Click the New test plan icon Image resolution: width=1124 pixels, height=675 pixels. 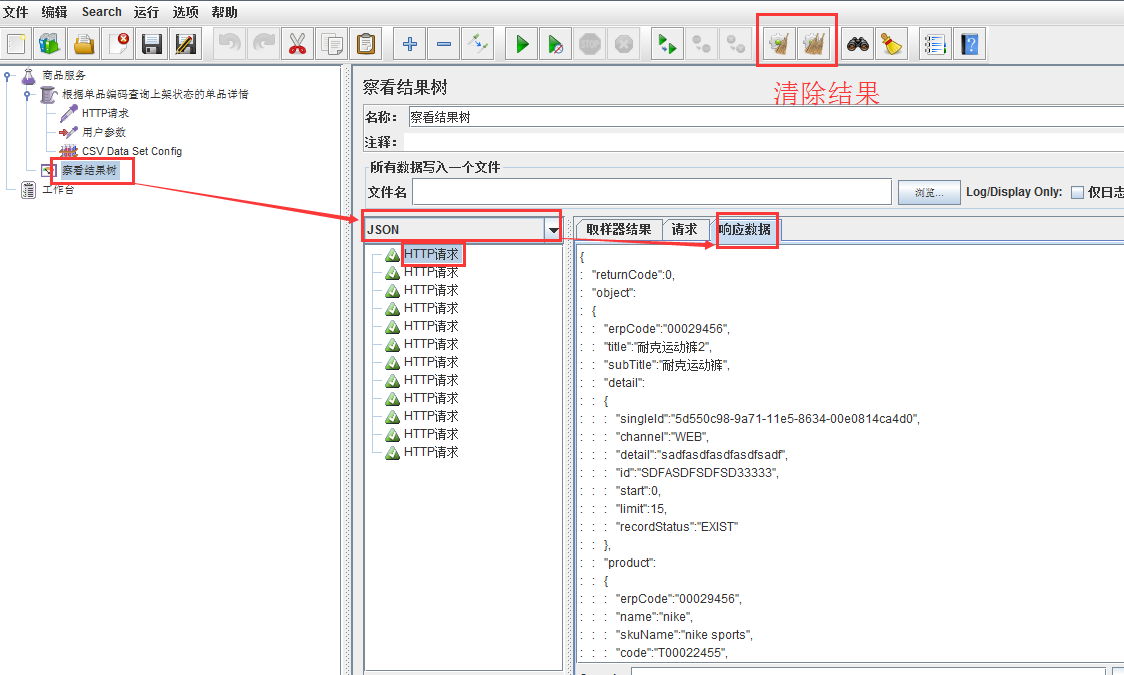click(17, 44)
